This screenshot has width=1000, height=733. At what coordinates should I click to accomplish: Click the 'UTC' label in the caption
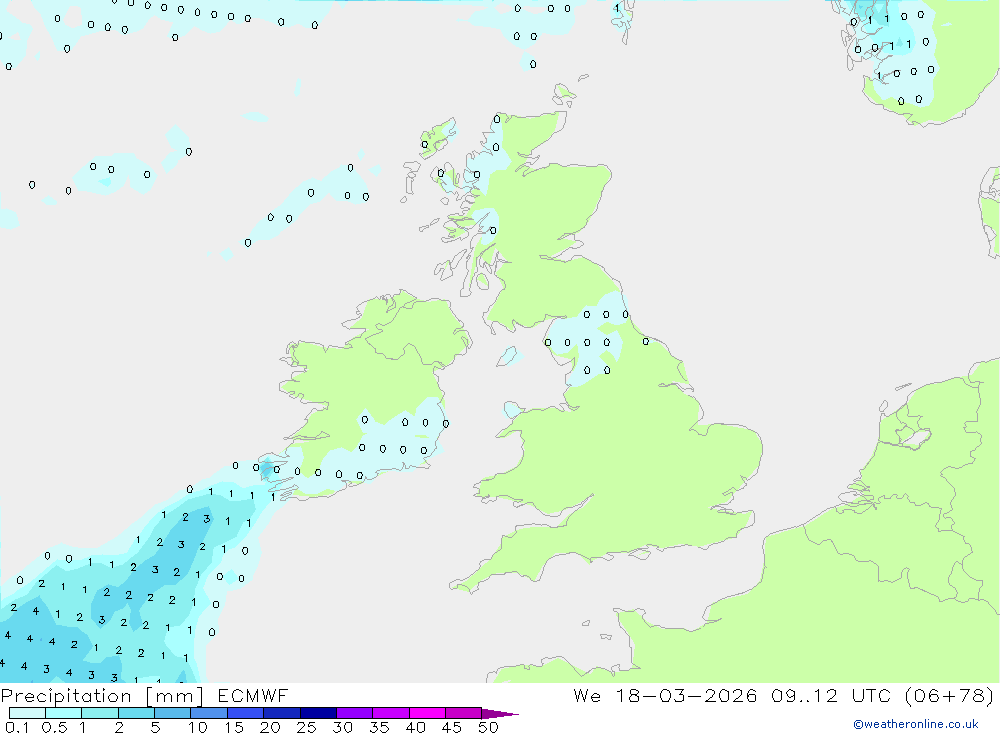871,695
